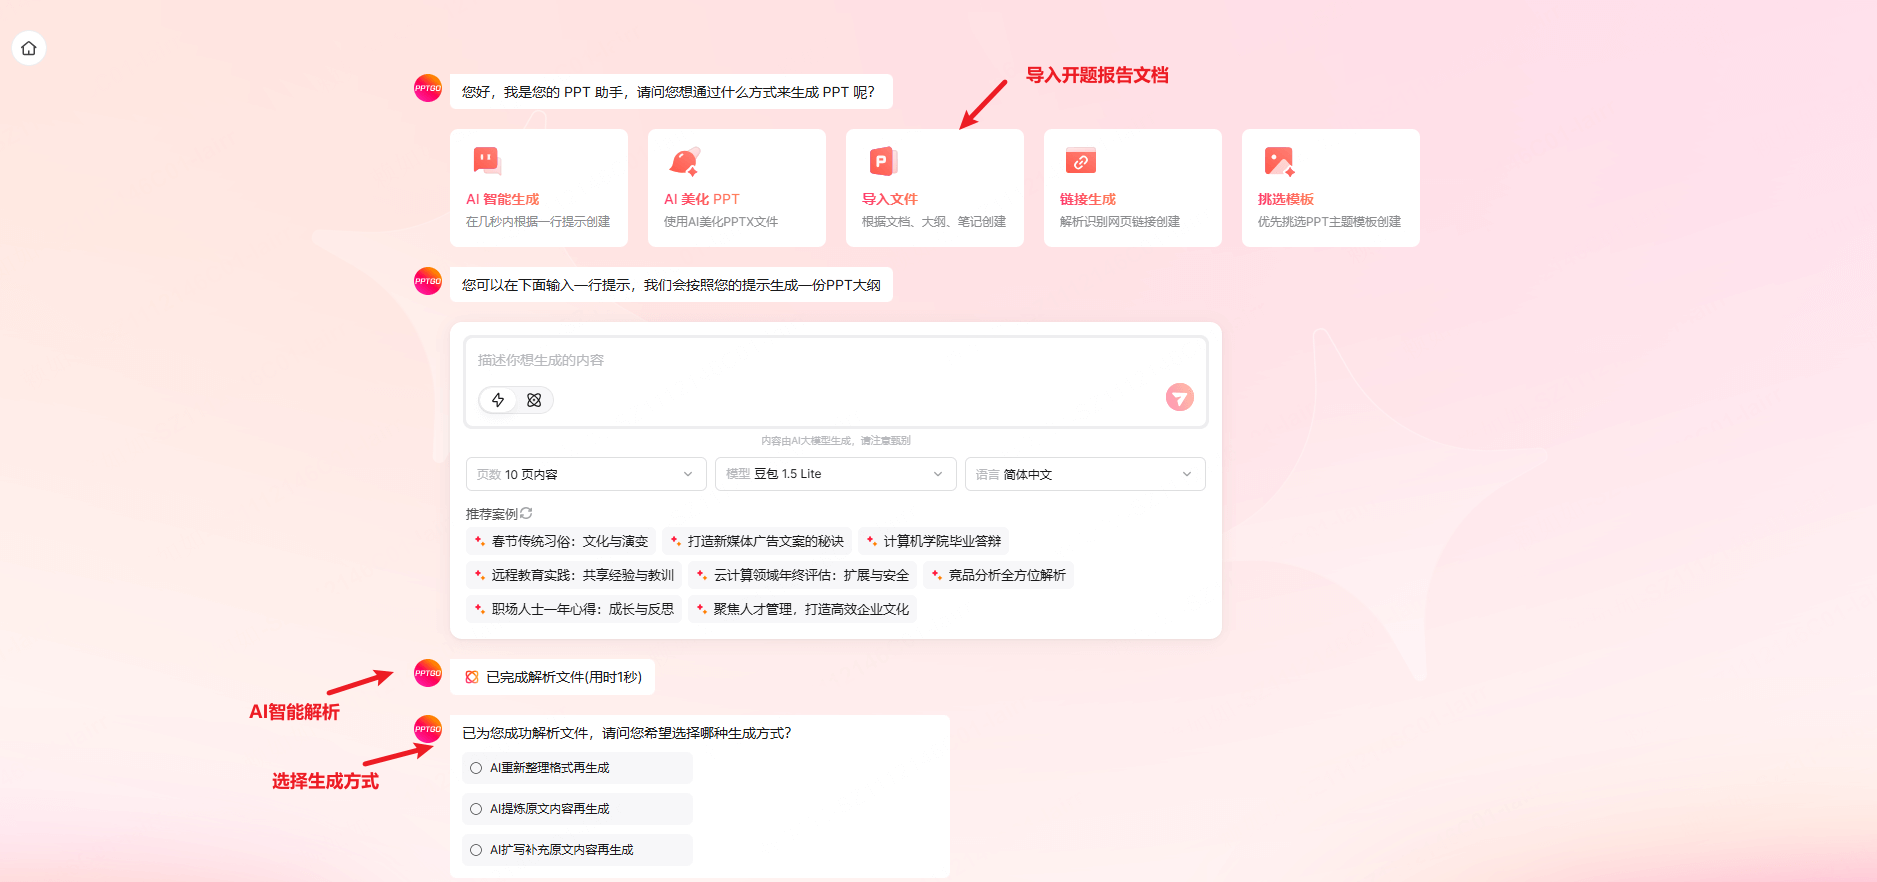Pick example 春节传统习俗：文化与演变

[561, 541]
